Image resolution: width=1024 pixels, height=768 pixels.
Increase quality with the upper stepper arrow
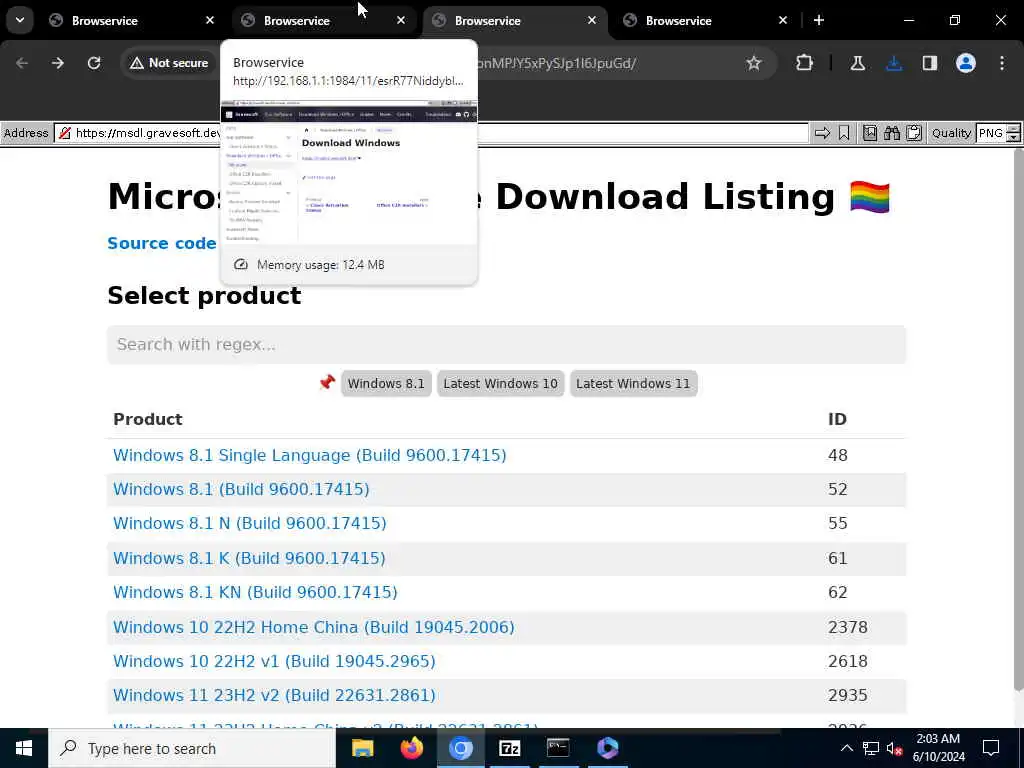[x=1013, y=129]
